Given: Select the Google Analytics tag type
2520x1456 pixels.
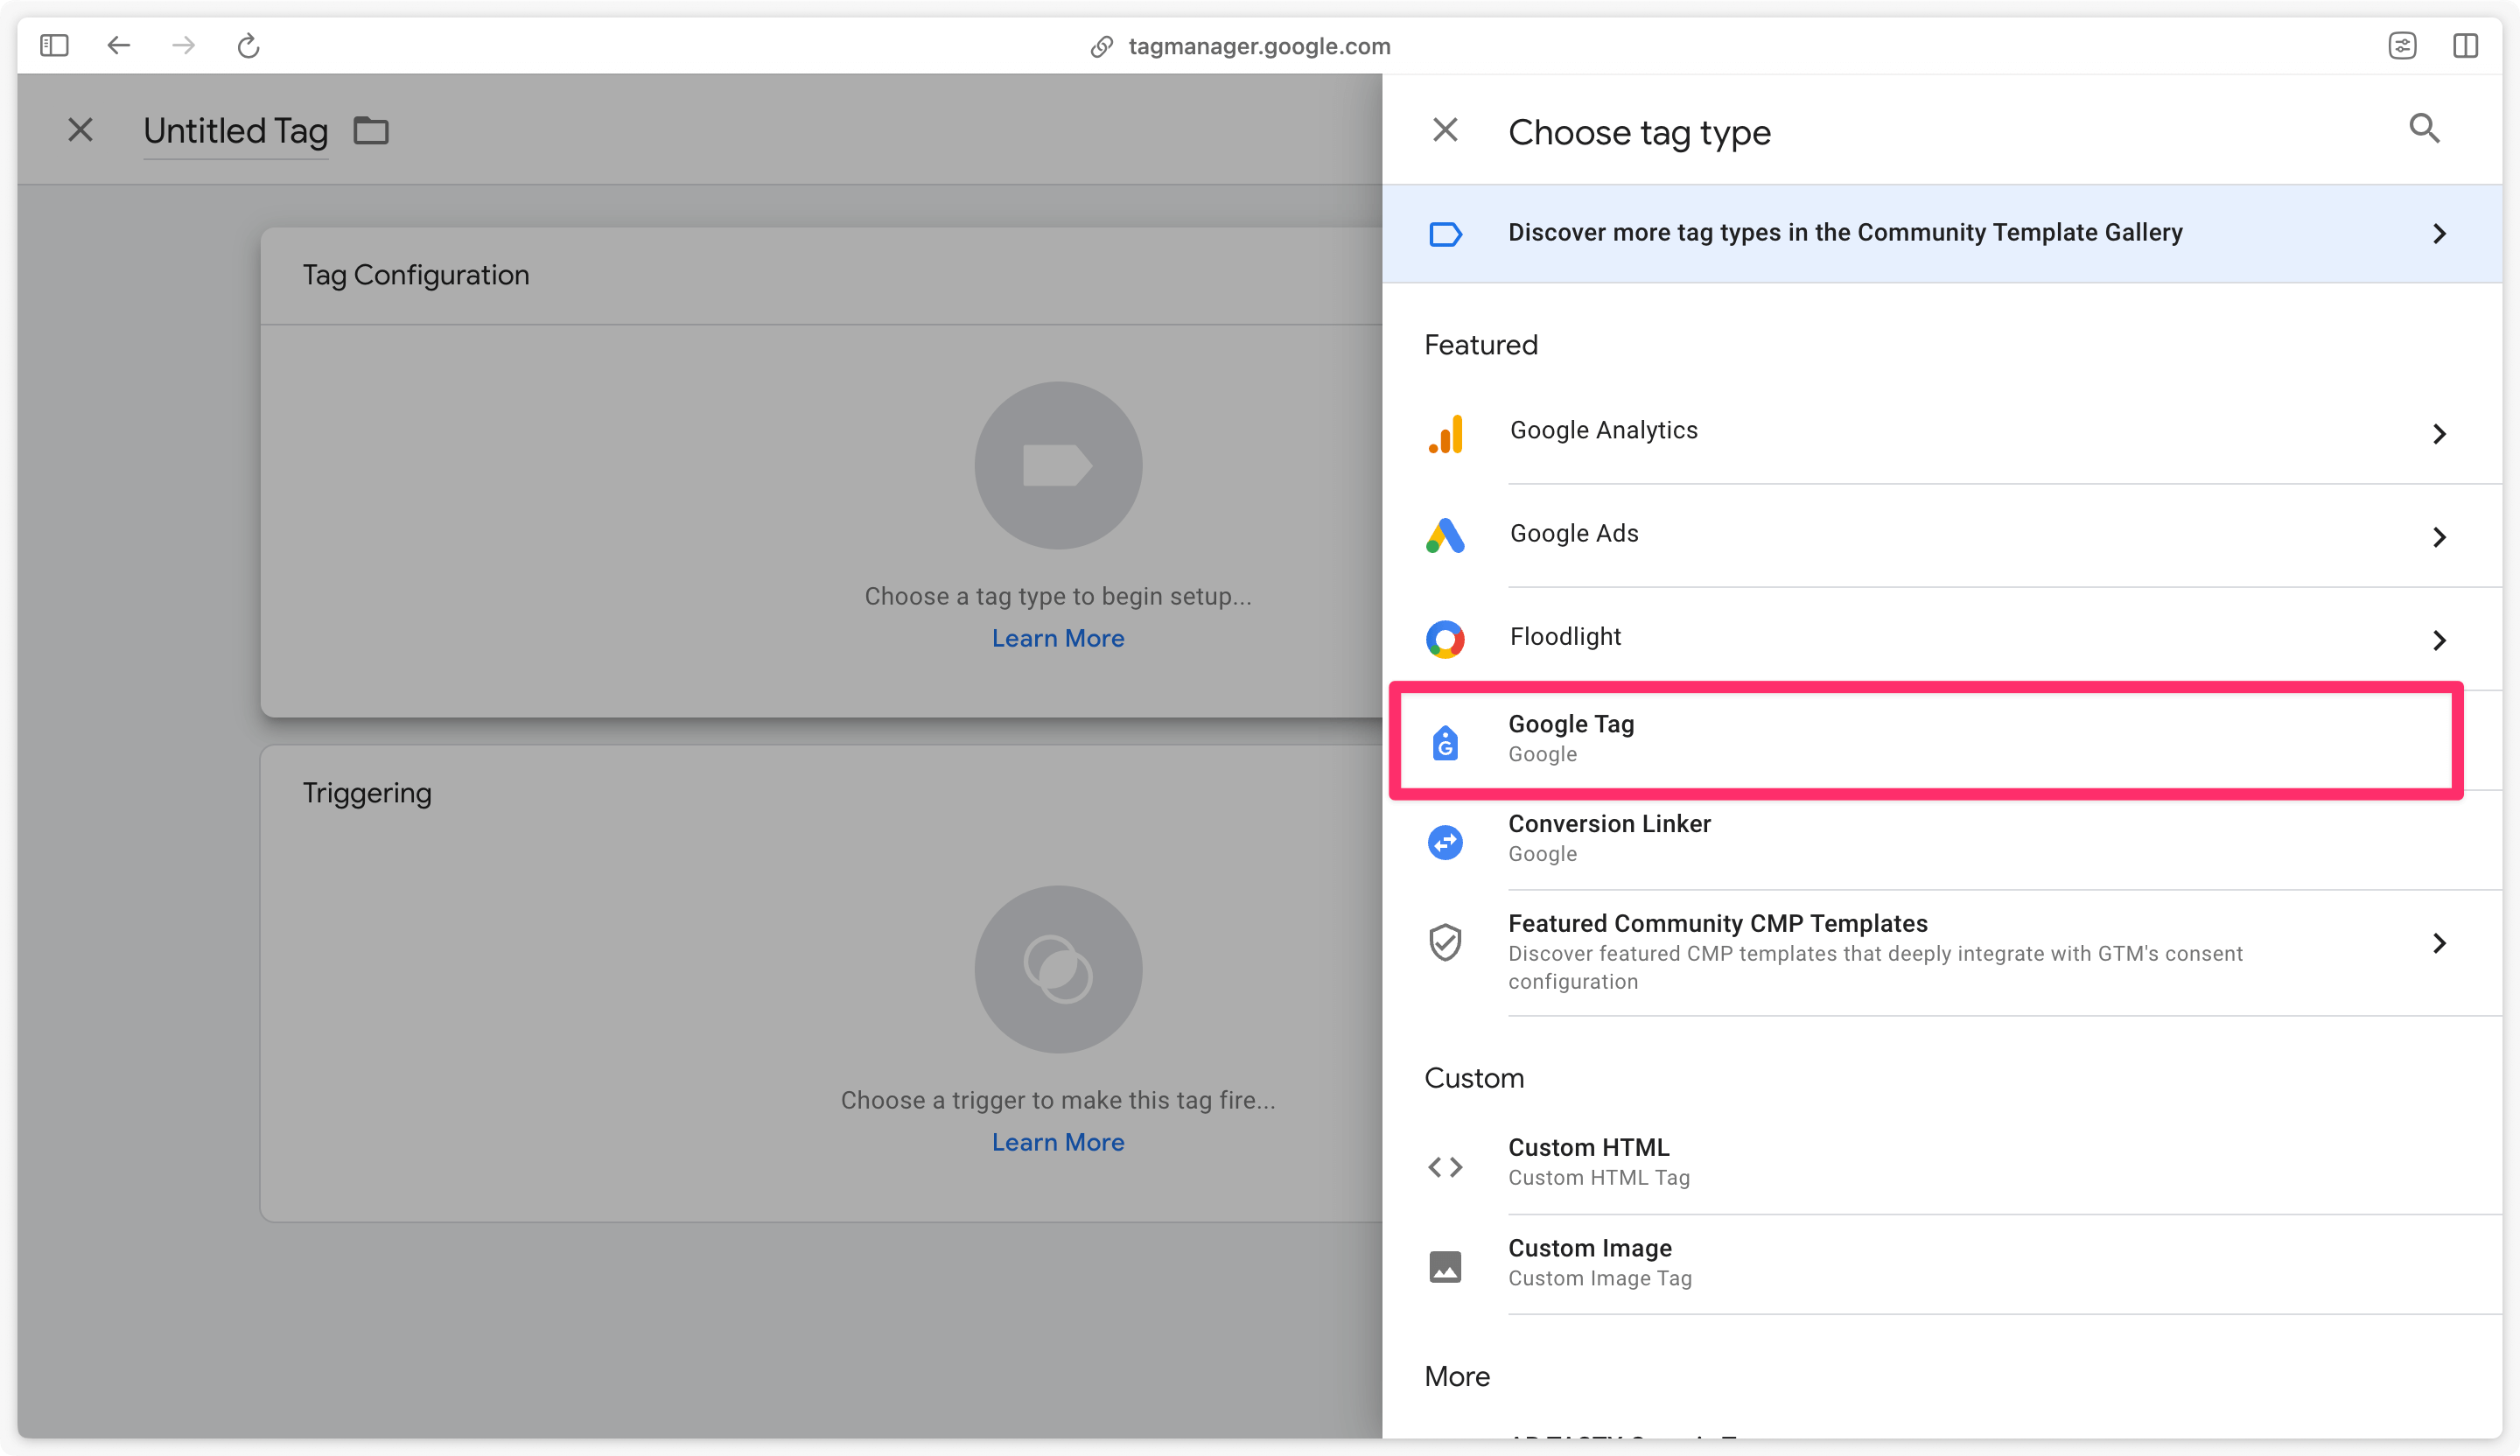Looking at the screenshot, I should tap(1942, 432).
